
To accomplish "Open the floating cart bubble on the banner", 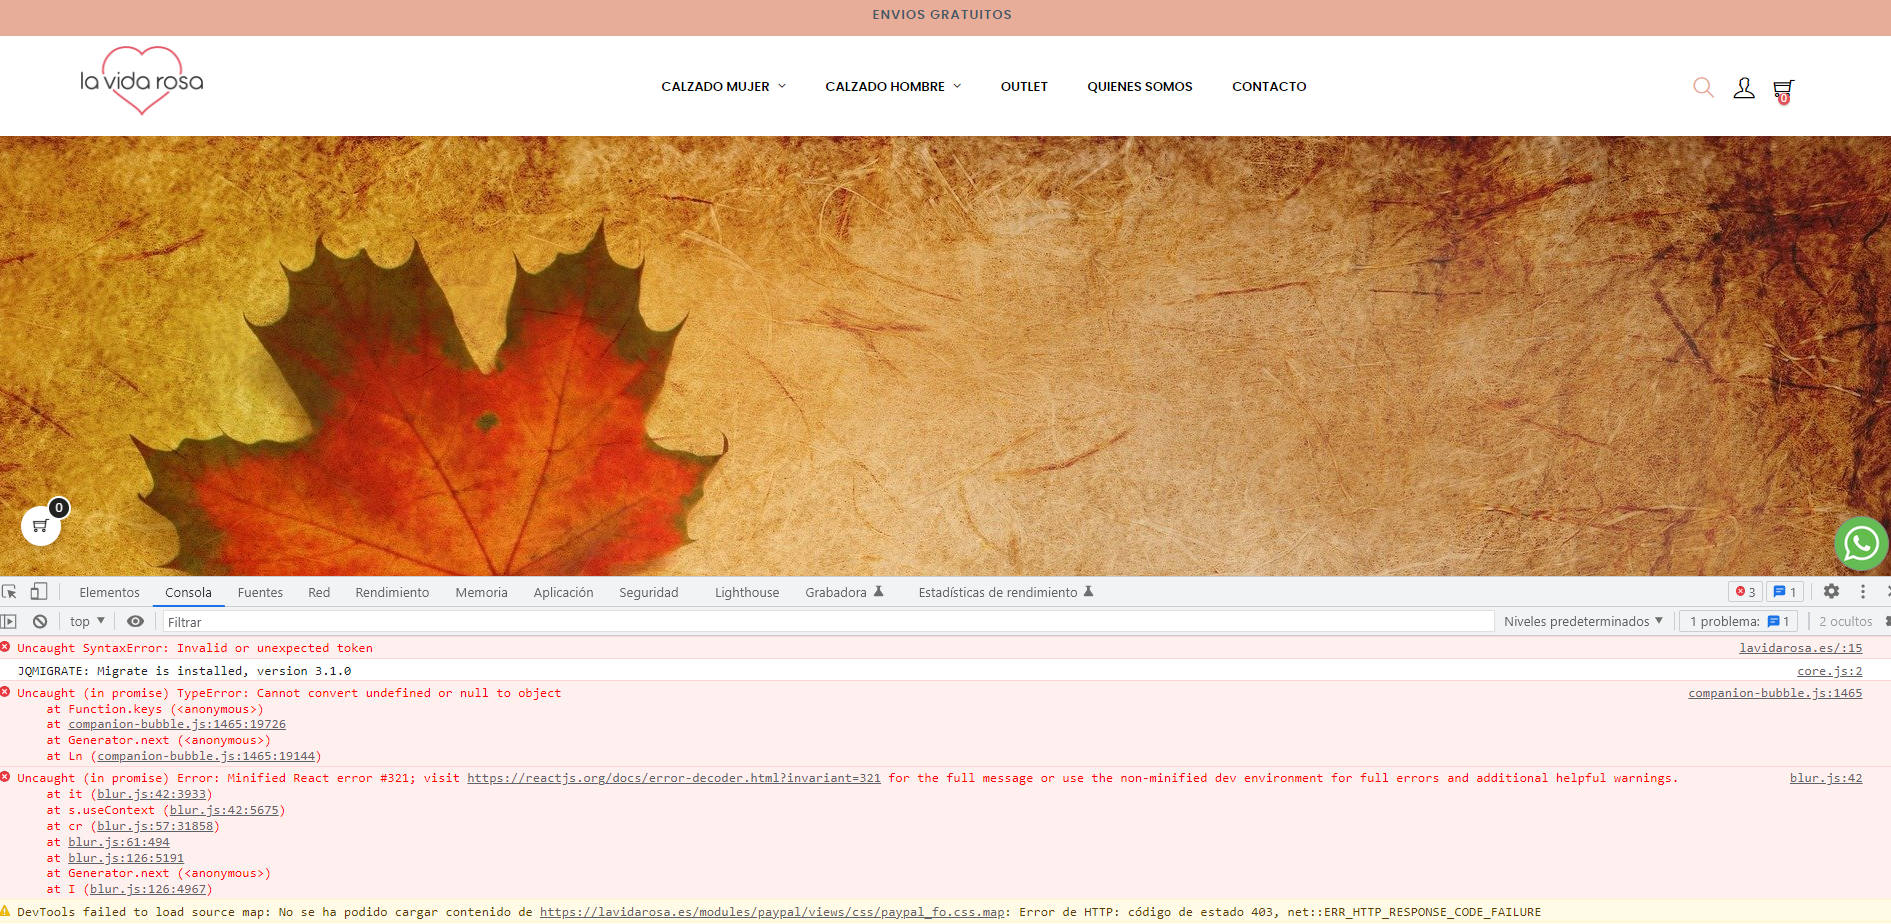I will [x=41, y=525].
